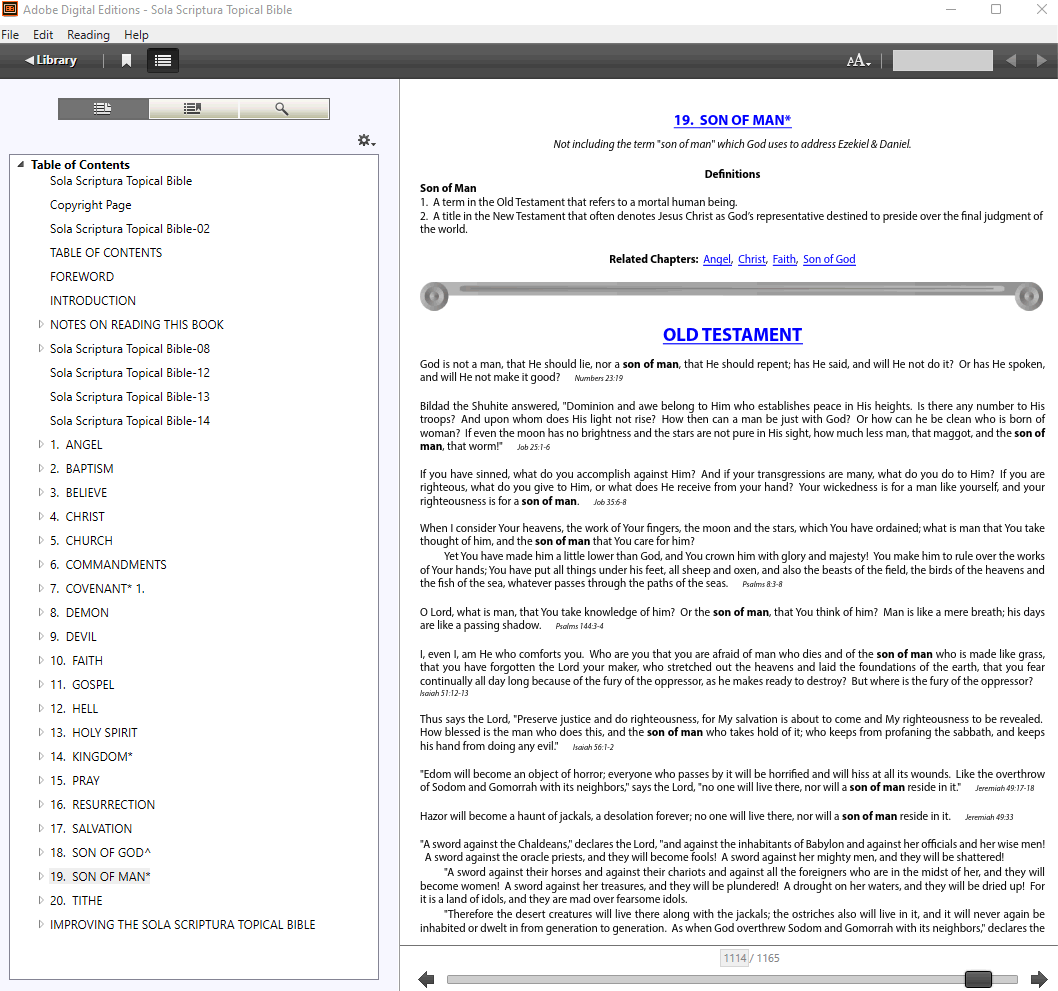The height and width of the screenshot is (991, 1058).
Task: Expand the 4. CHRIST chapter
Action: click(x=40, y=516)
